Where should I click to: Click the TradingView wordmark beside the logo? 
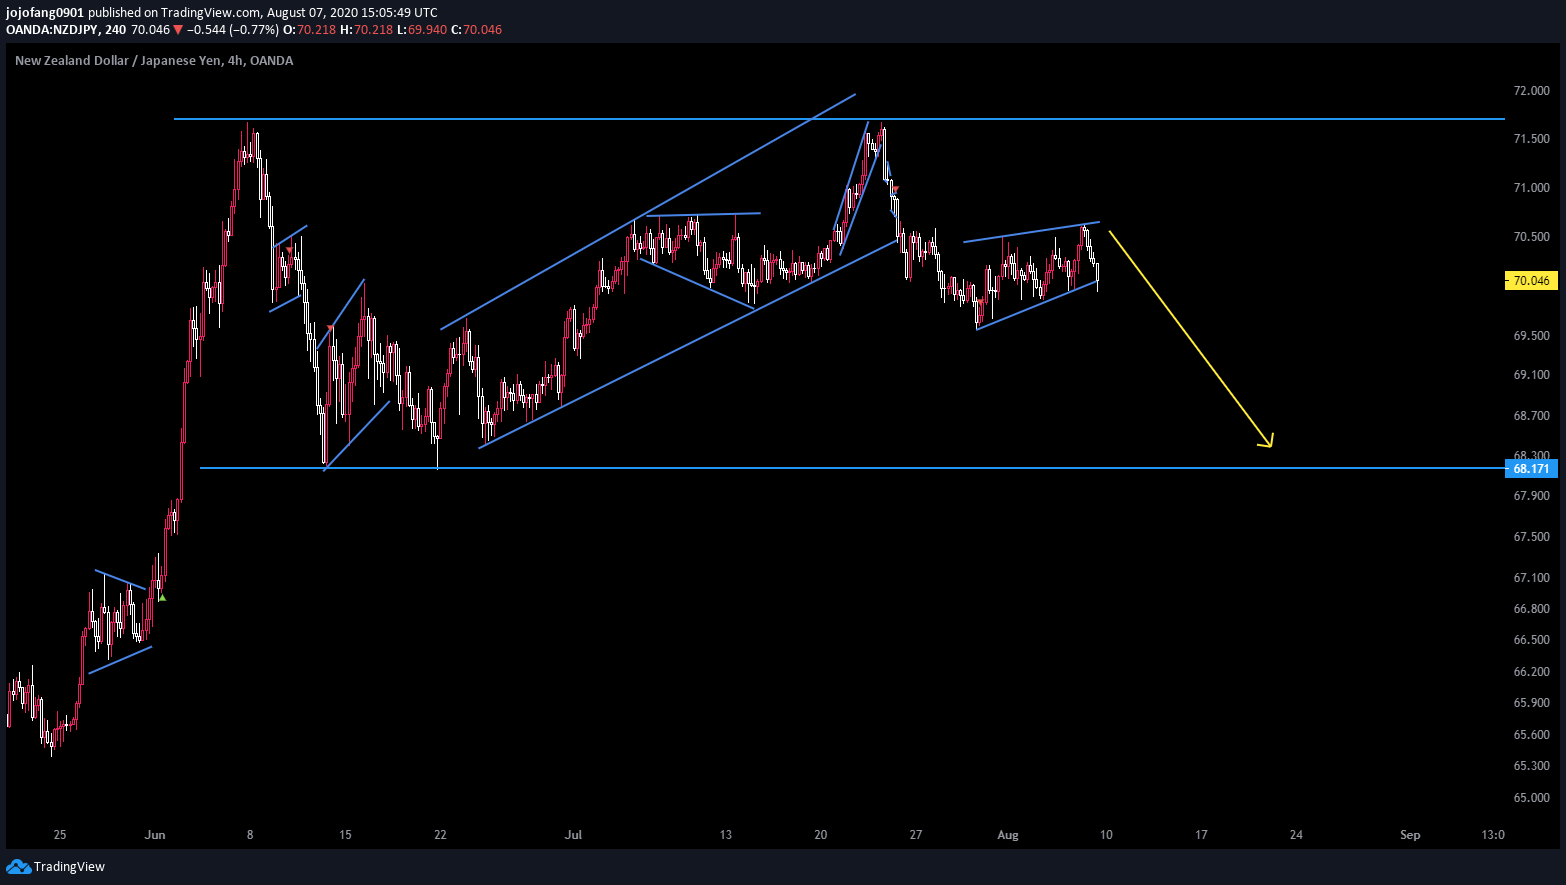[x=69, y=867]
